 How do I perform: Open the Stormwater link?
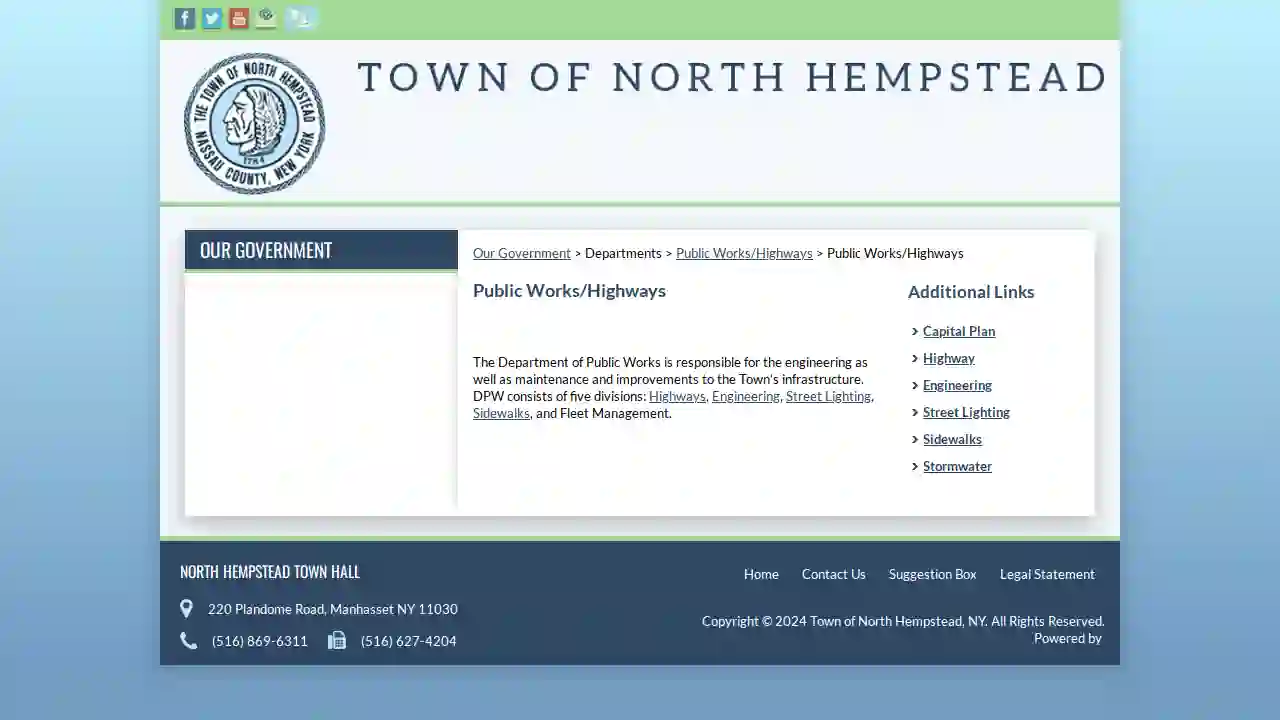(957, 466)
